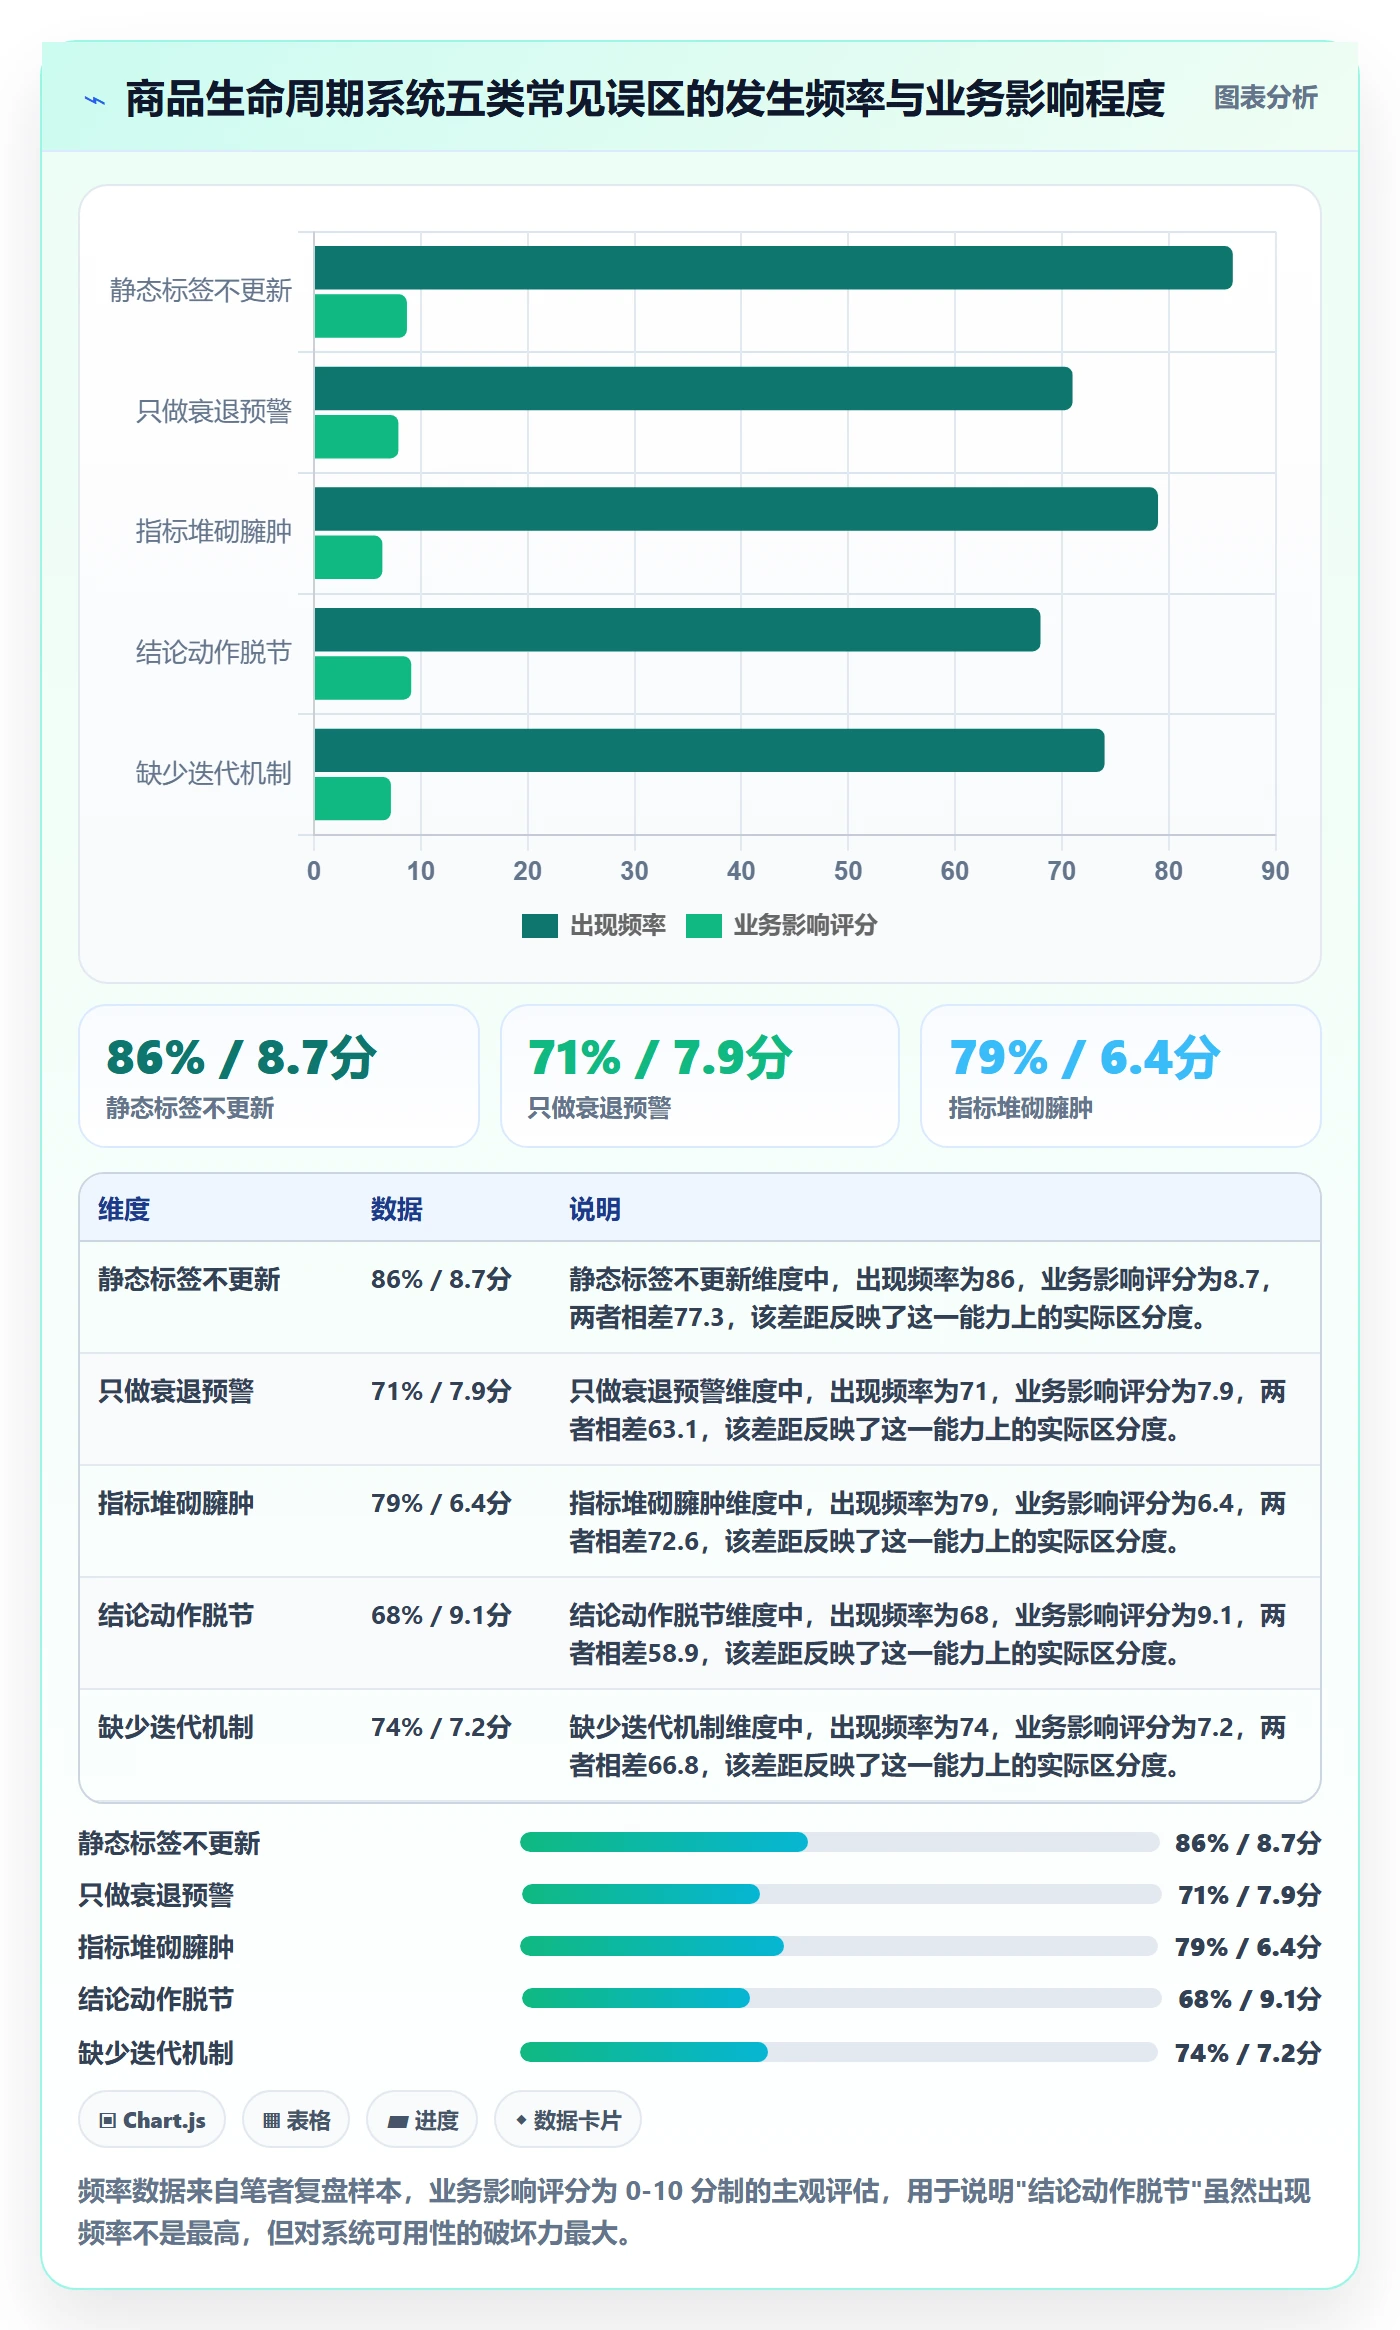Image resolution: width=1400 pixels, height=2330 pixels.
Task: Open the 79% / 6.4分 data card
Action: [1121, 1076]
